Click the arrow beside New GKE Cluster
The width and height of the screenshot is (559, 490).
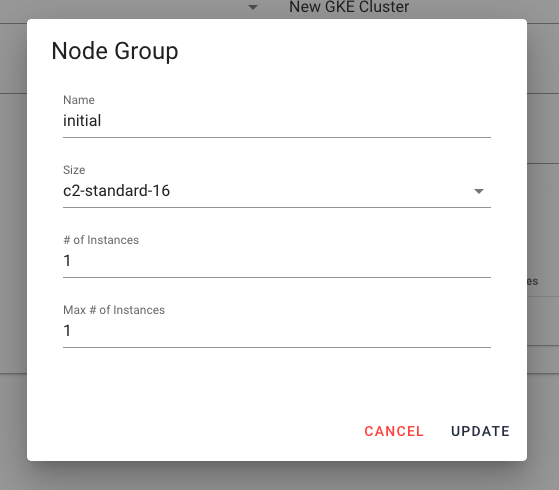(x=253, y=7)
